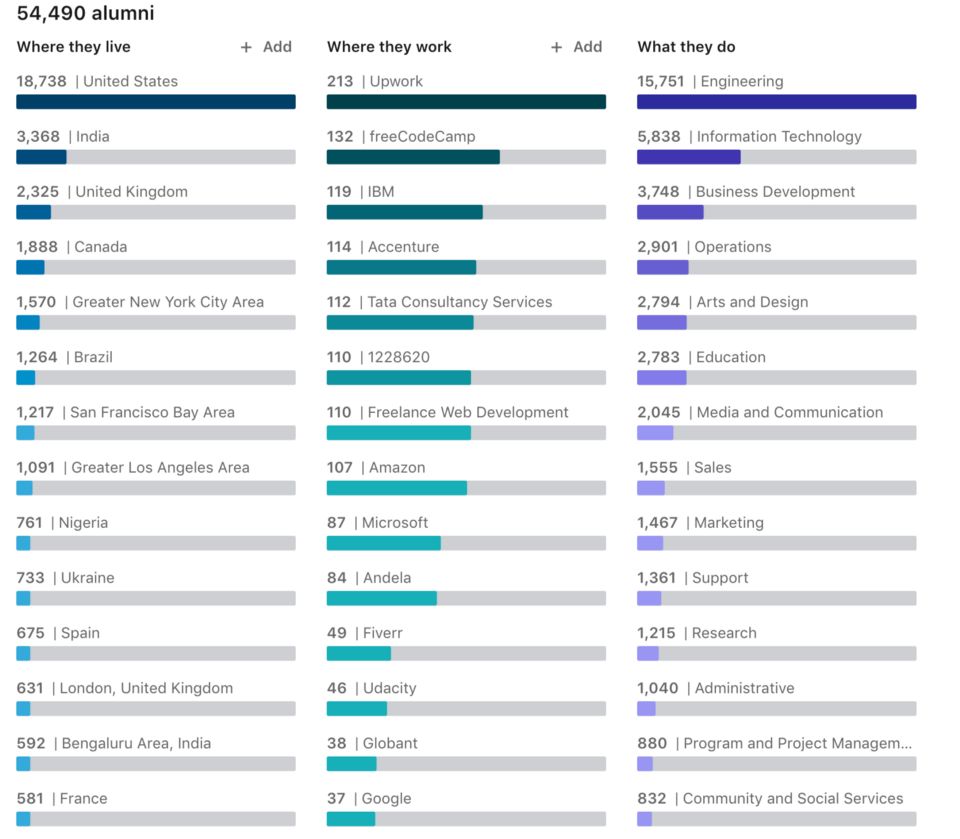Click the plus Add button under Where they work
This screenshot has height=839, width=960.
click(577, 47)
